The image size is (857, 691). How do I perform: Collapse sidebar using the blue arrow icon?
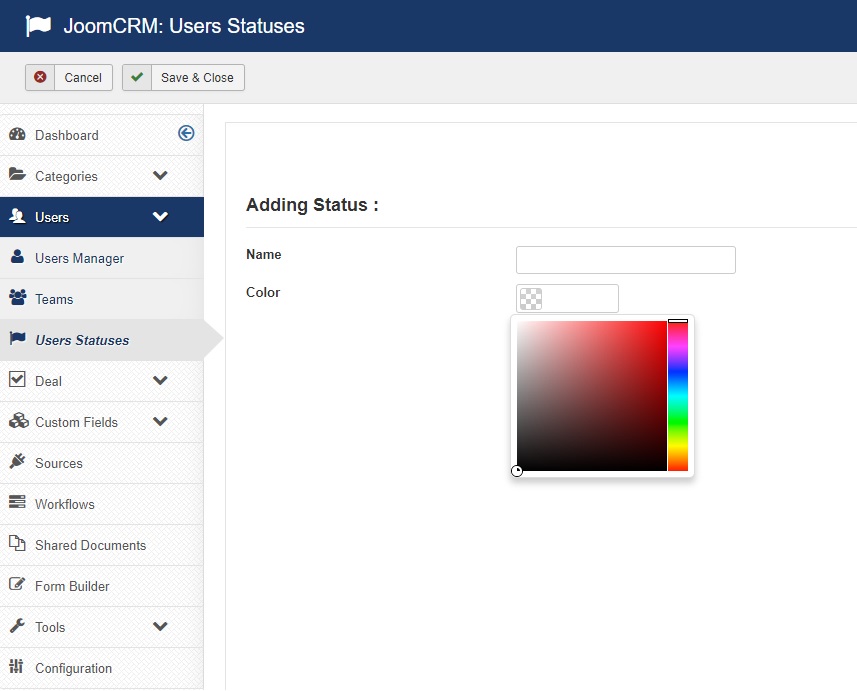click(x=186, y=133)
